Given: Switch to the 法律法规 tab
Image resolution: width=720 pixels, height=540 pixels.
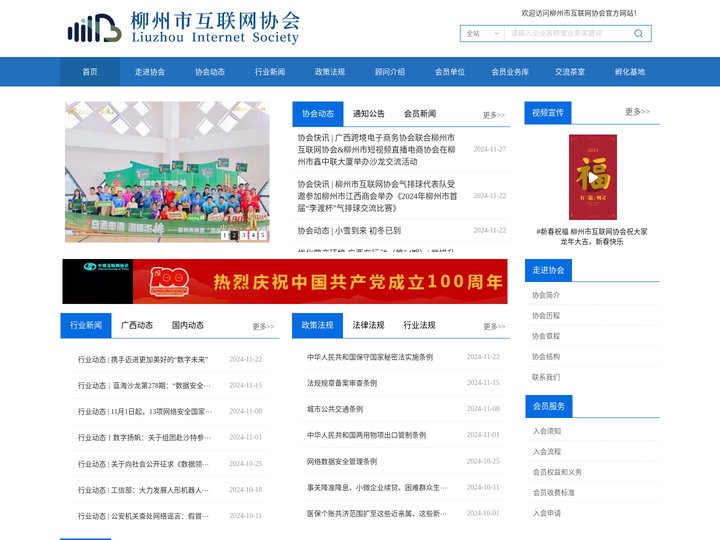Looking at the screenshot, I should coord(368,325).
